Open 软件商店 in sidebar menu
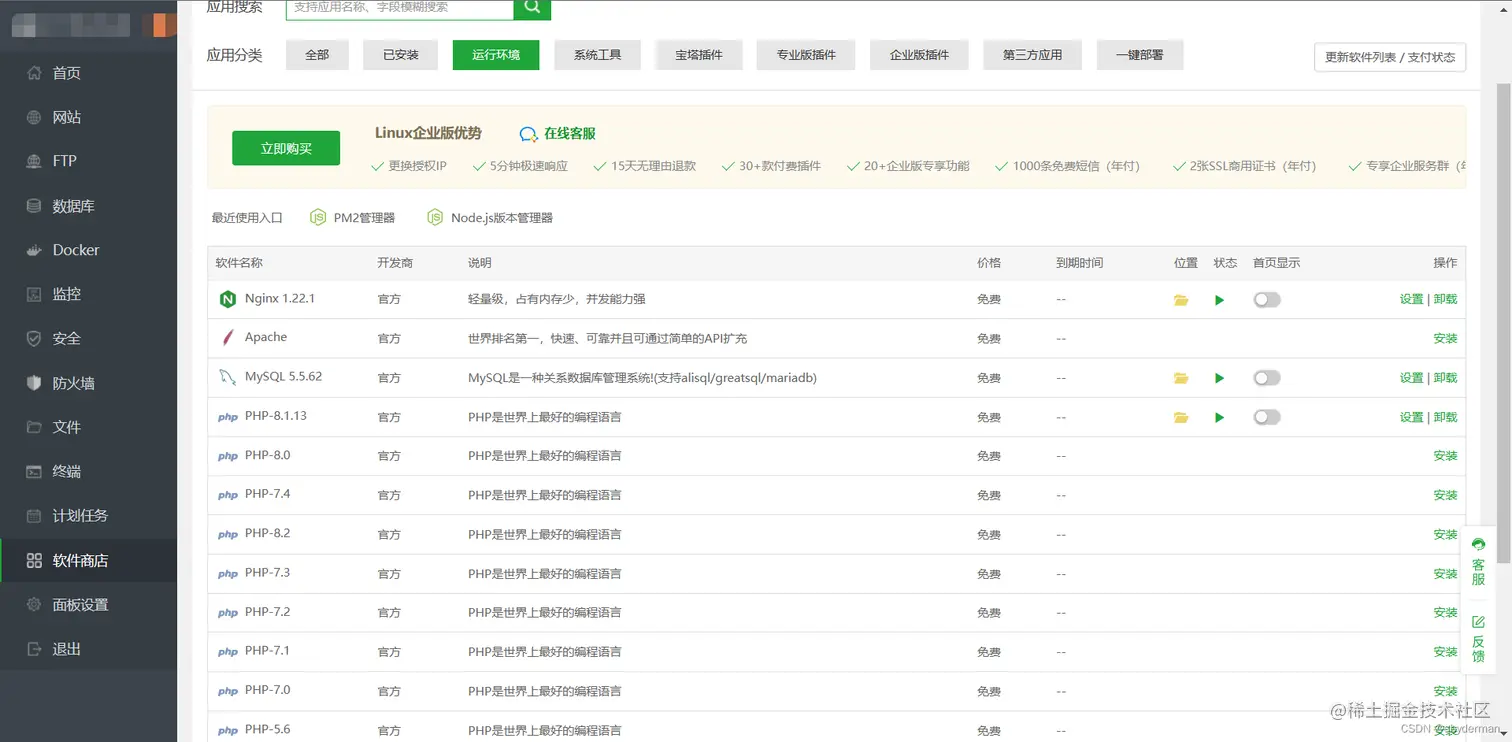This screenshot has width=1512, height=742. point(88,560)
